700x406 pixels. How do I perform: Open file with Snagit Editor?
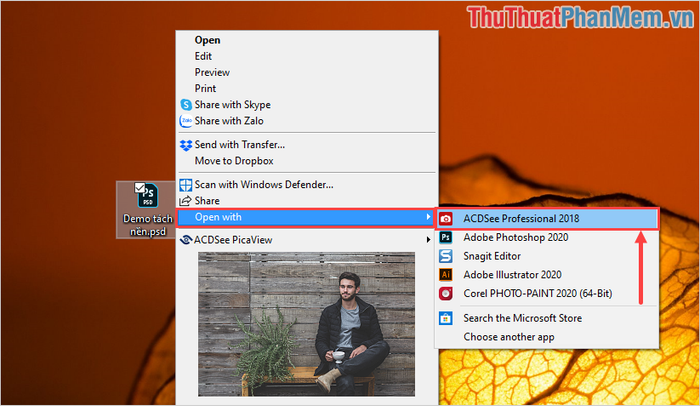click(x=547, y=256)
